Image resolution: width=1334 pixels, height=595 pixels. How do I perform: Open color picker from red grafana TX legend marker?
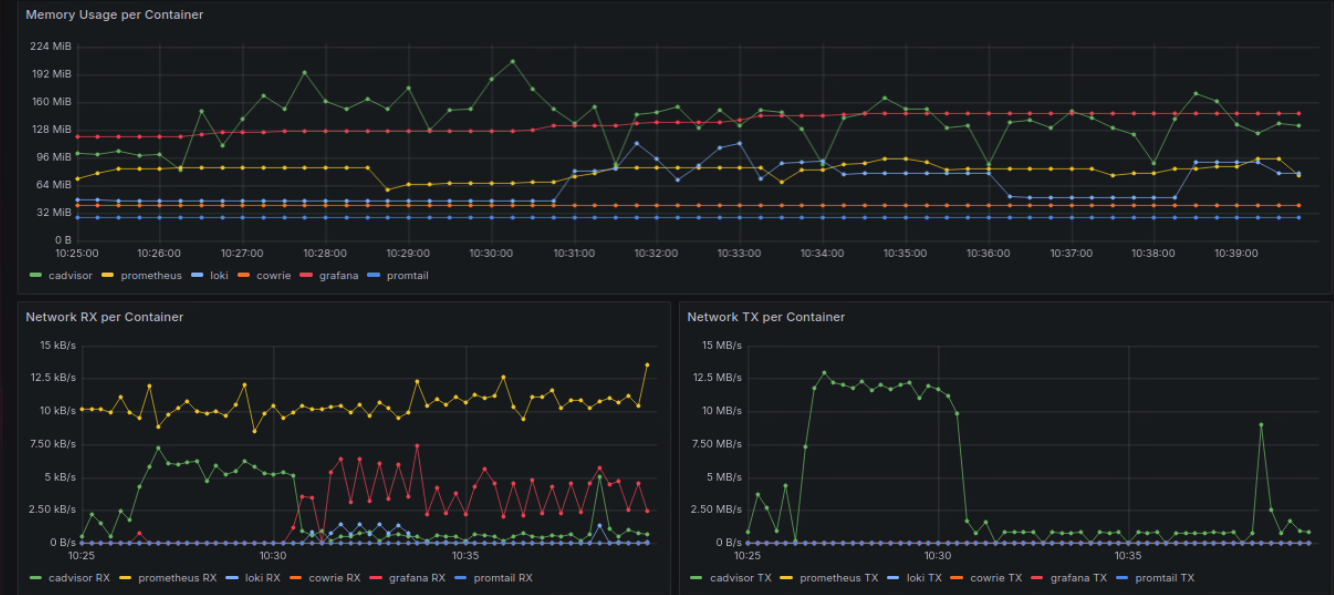[x=1038, y=578]
